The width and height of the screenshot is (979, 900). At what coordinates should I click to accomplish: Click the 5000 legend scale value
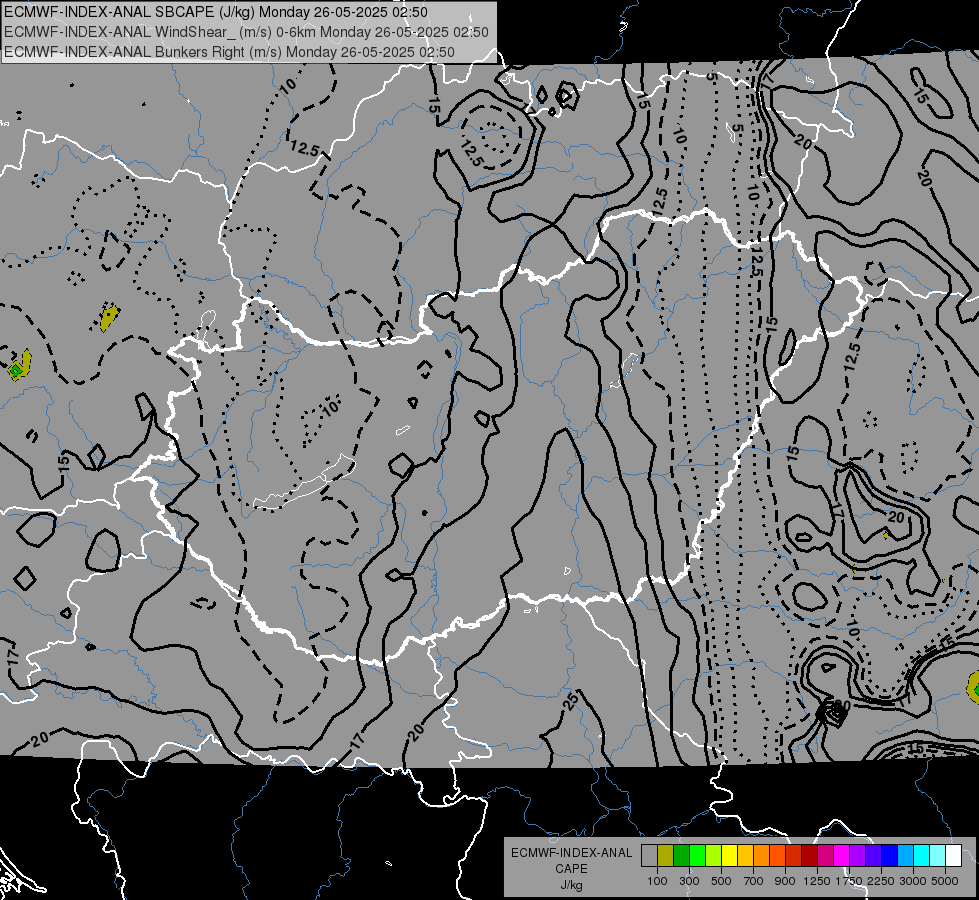945,881
